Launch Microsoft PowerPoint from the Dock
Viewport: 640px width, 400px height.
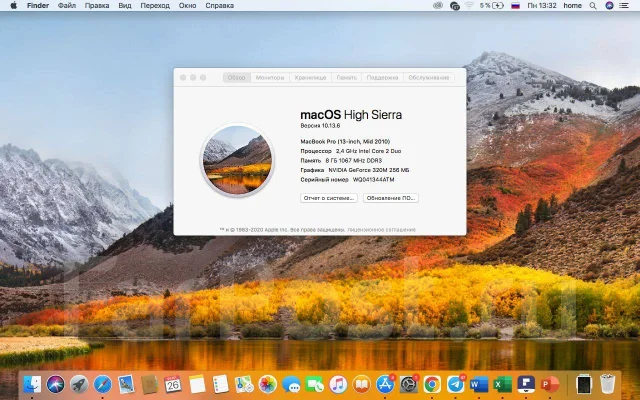549,384
